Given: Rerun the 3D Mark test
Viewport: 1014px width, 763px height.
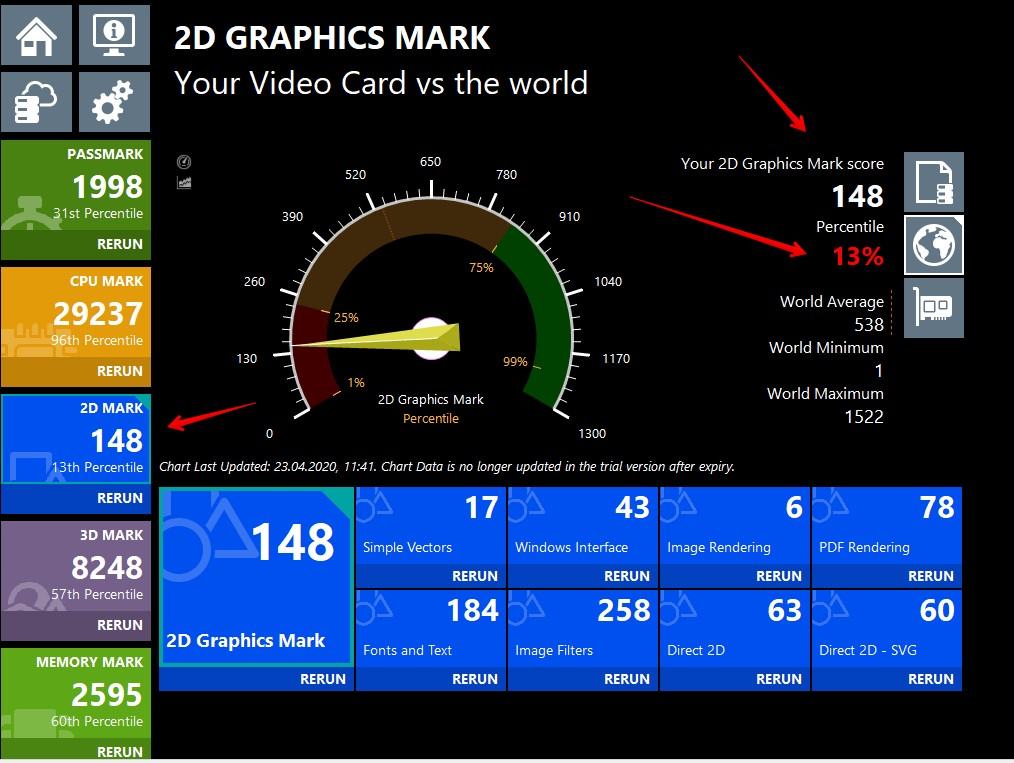Looking at the screenshot, I should tap(120, 625).
